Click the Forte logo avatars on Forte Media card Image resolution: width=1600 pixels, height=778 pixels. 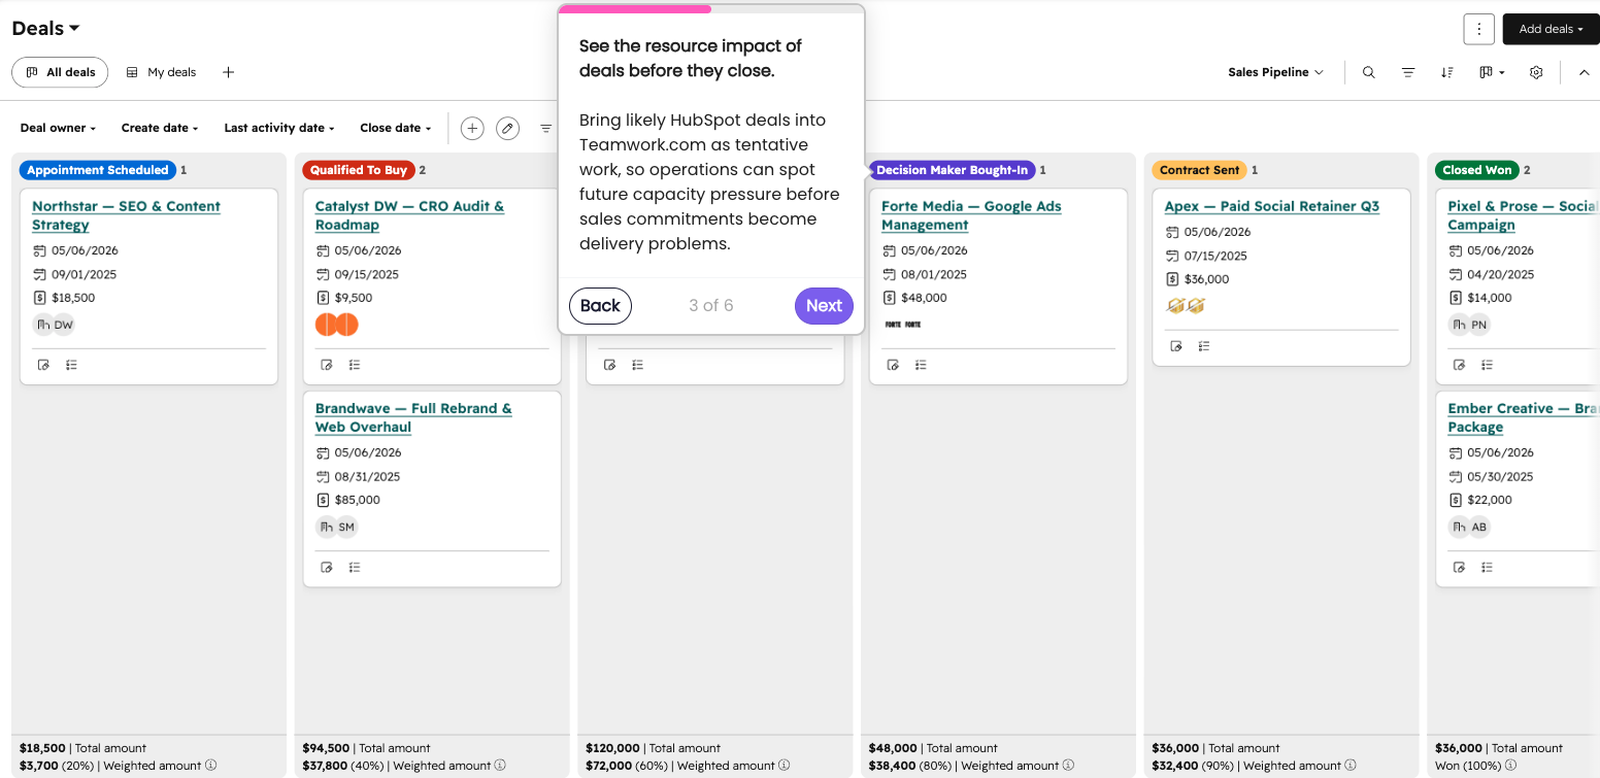(903, 325)
